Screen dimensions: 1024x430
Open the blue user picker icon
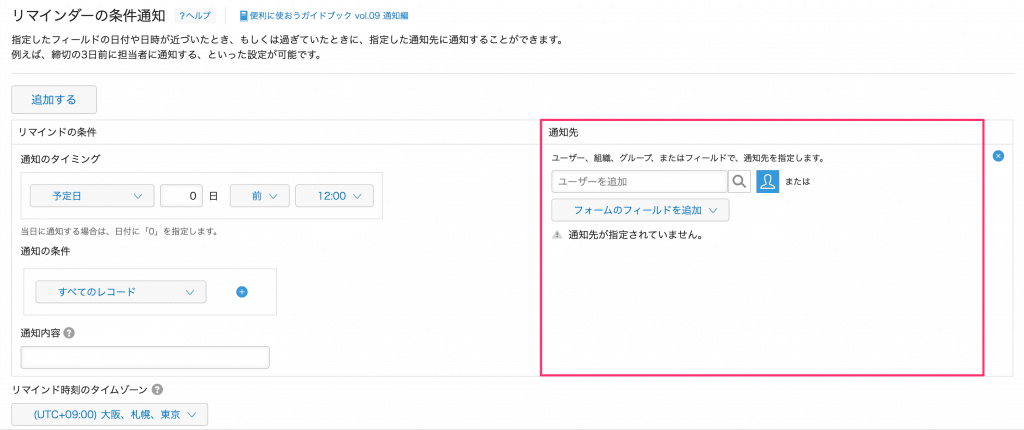pyautogui.click(x=768, y=181)
